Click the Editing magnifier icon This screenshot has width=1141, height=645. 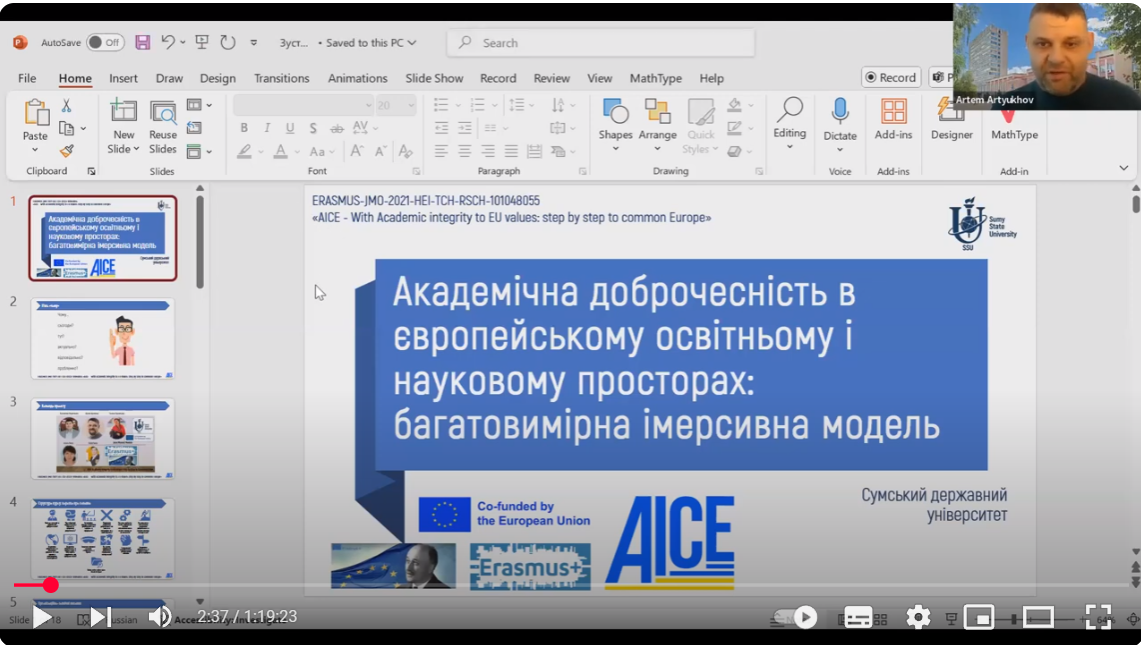pos(790,110)
